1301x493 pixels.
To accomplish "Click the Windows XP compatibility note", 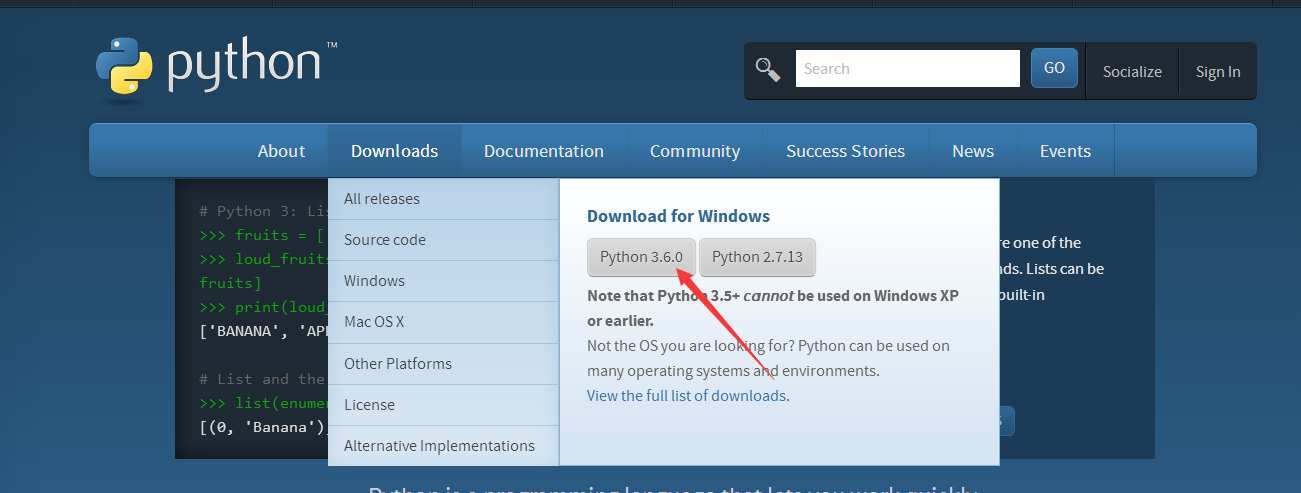I will [x=773, y=308].
